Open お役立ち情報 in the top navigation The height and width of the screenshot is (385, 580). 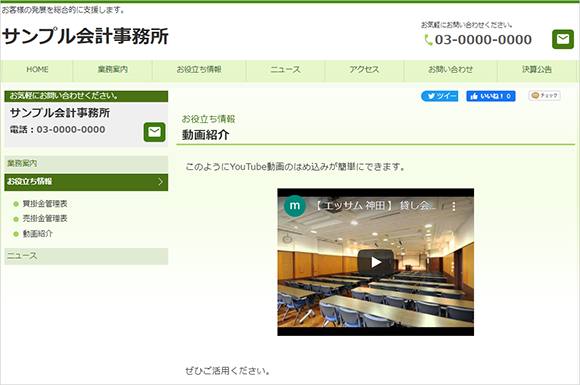pyautogui.click(x=199, y=70)
